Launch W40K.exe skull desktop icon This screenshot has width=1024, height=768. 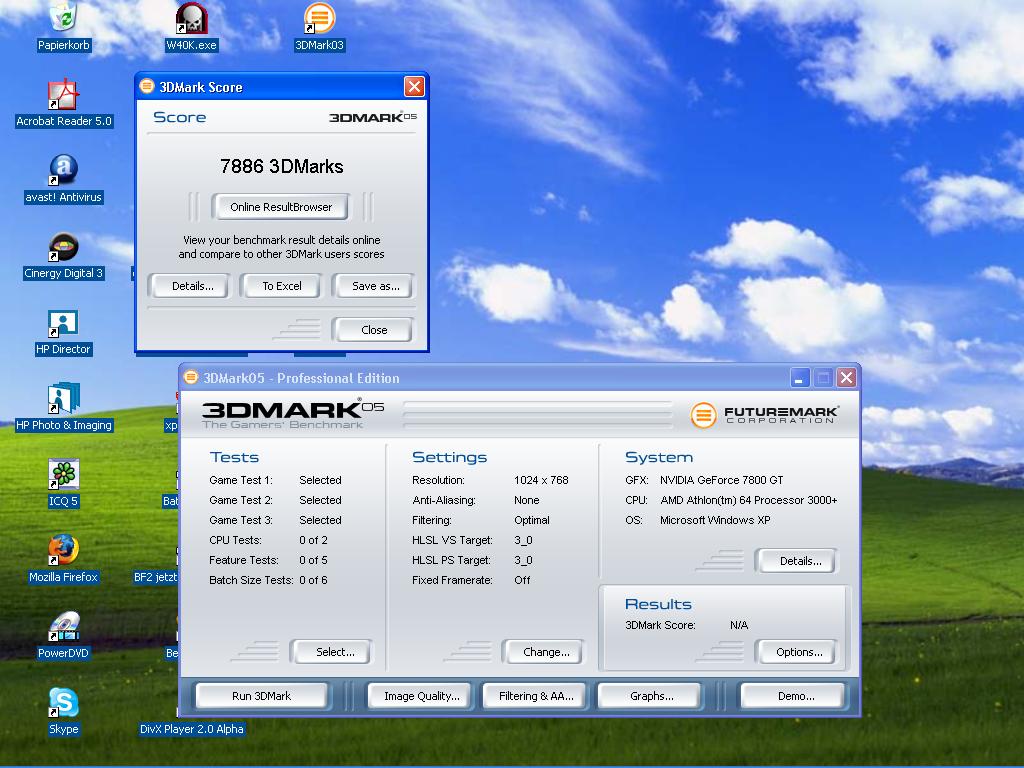click(x=191, y=18)
